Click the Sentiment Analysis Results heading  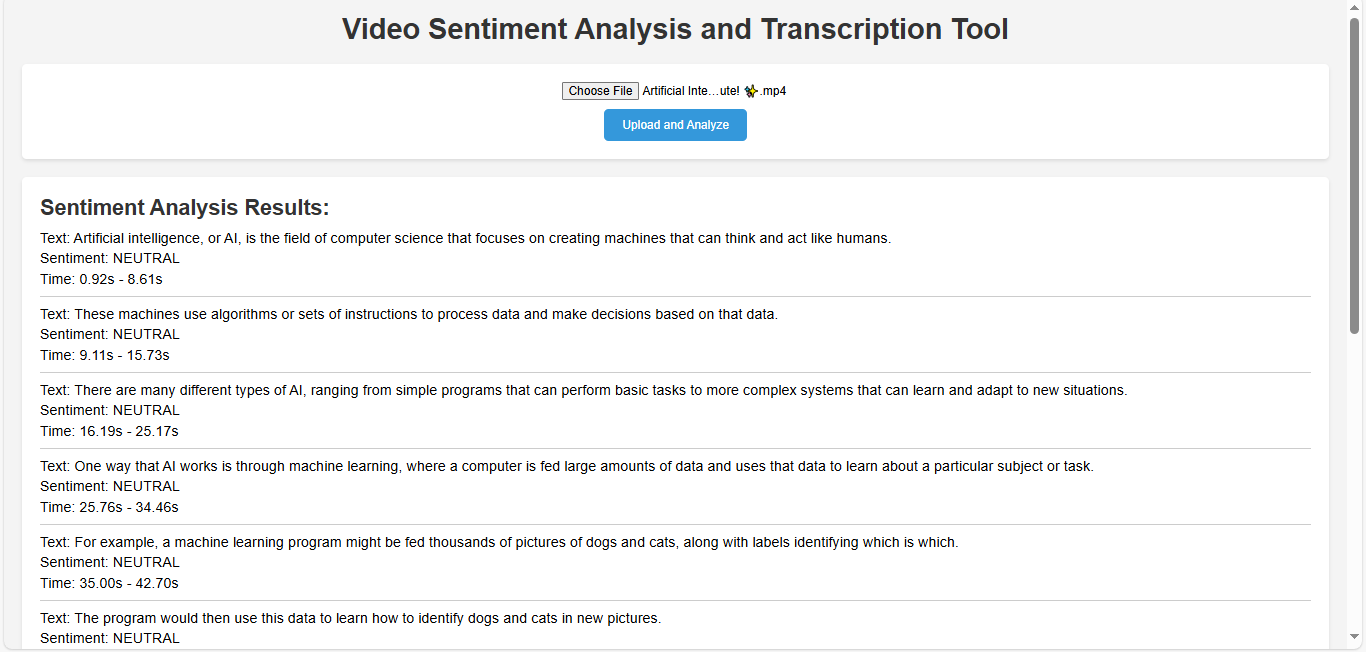(184, 208)
